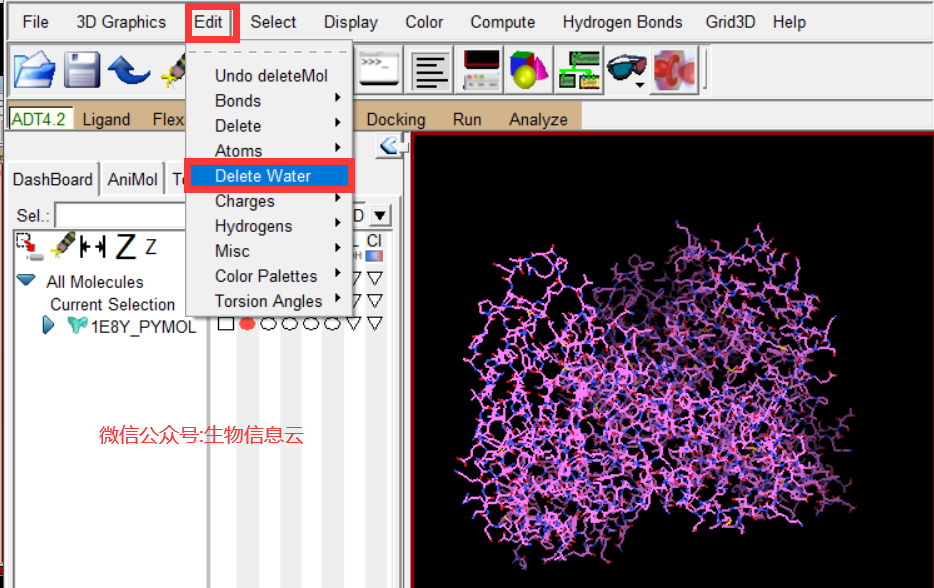The height and width of the screenshot is (588, 934).
Task: Expand the Hydrogens submenu
Action: point(270,226)
